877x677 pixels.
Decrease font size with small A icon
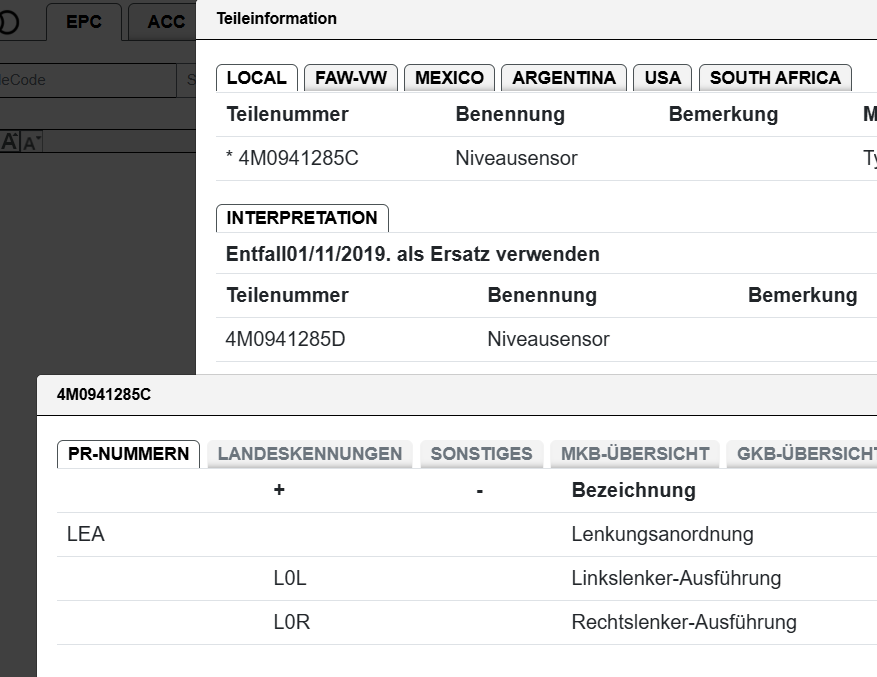pos(31,142)
